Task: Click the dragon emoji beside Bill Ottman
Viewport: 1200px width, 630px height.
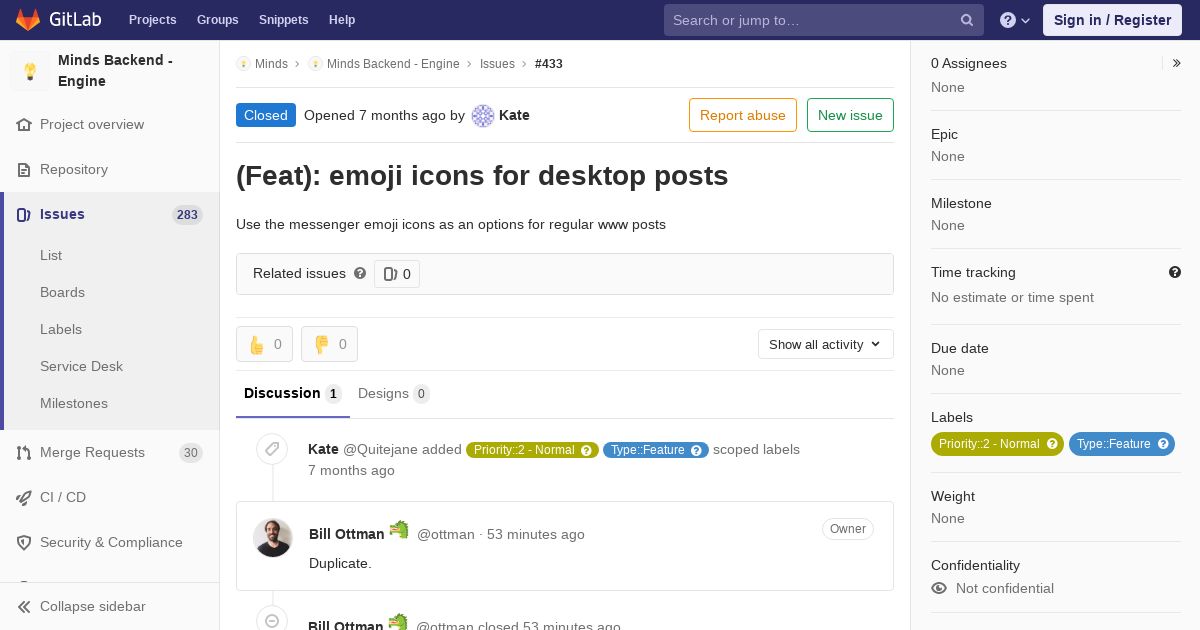Action: click(x=399, y=530)
